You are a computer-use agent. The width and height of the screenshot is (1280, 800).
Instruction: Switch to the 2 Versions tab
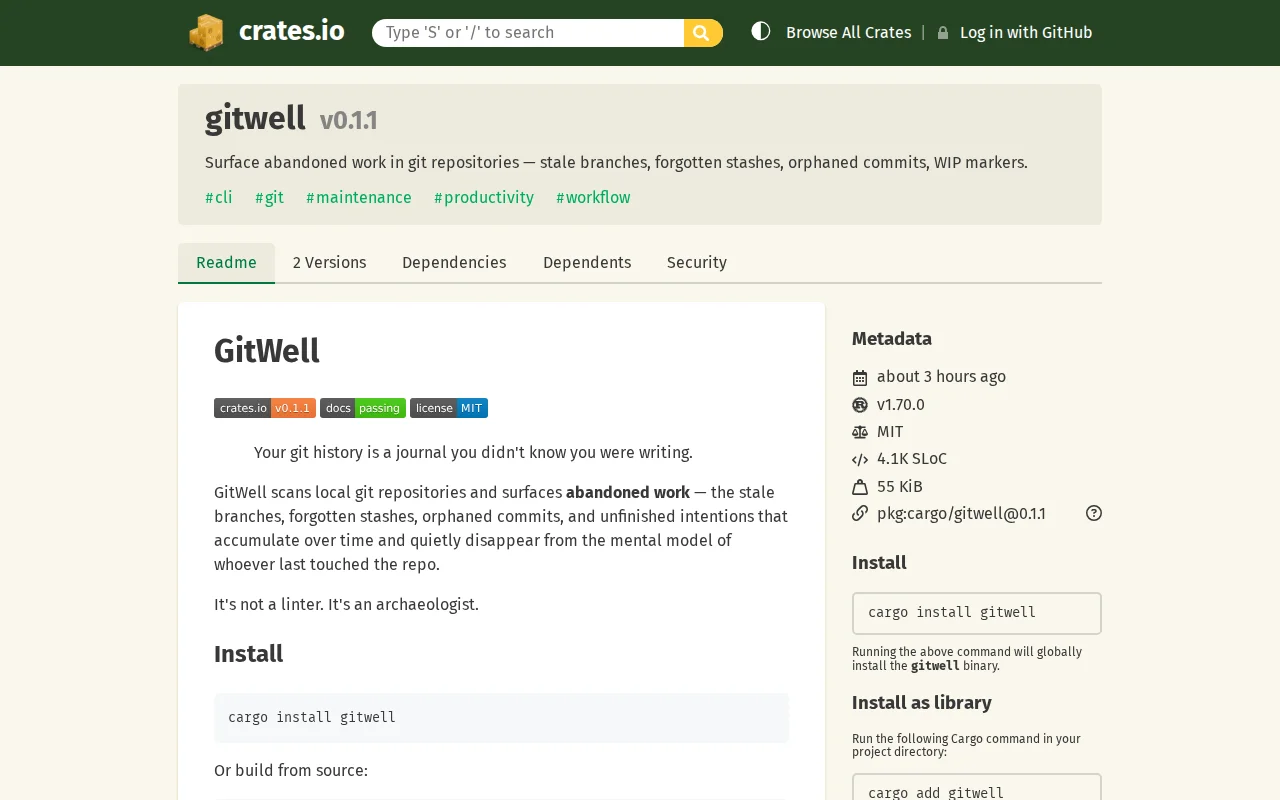pyautogui.click(x=329, y=263)
